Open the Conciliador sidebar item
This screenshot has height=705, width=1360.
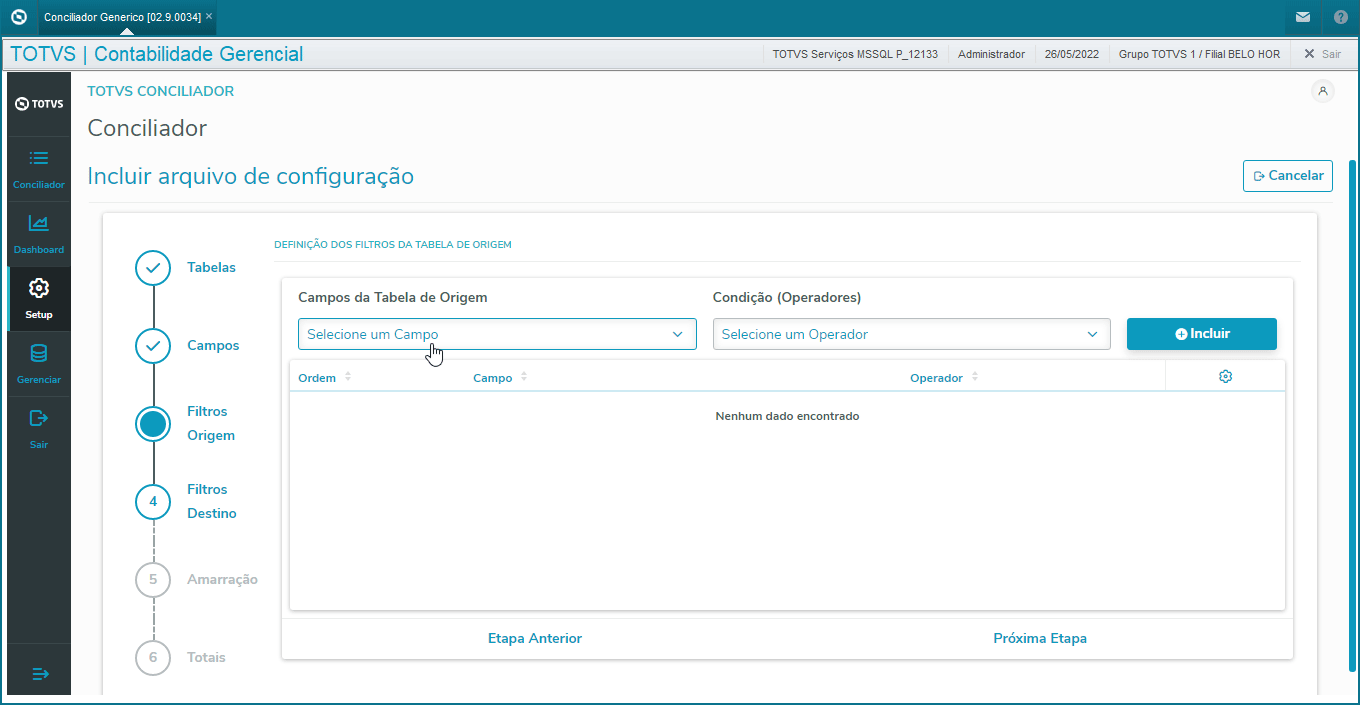coord(39,170)
